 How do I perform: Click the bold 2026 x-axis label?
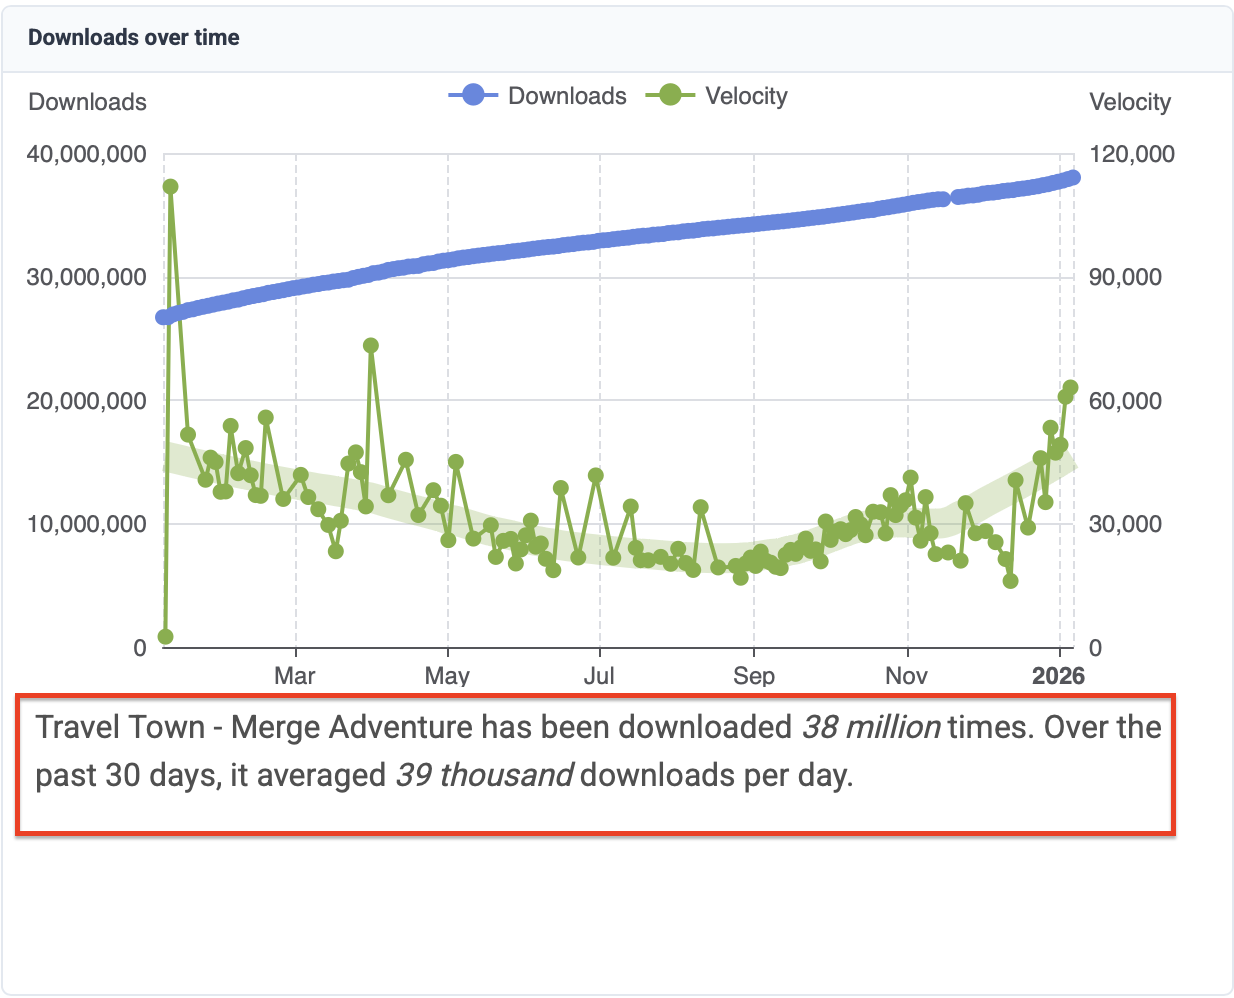(x=1058, y=676)
